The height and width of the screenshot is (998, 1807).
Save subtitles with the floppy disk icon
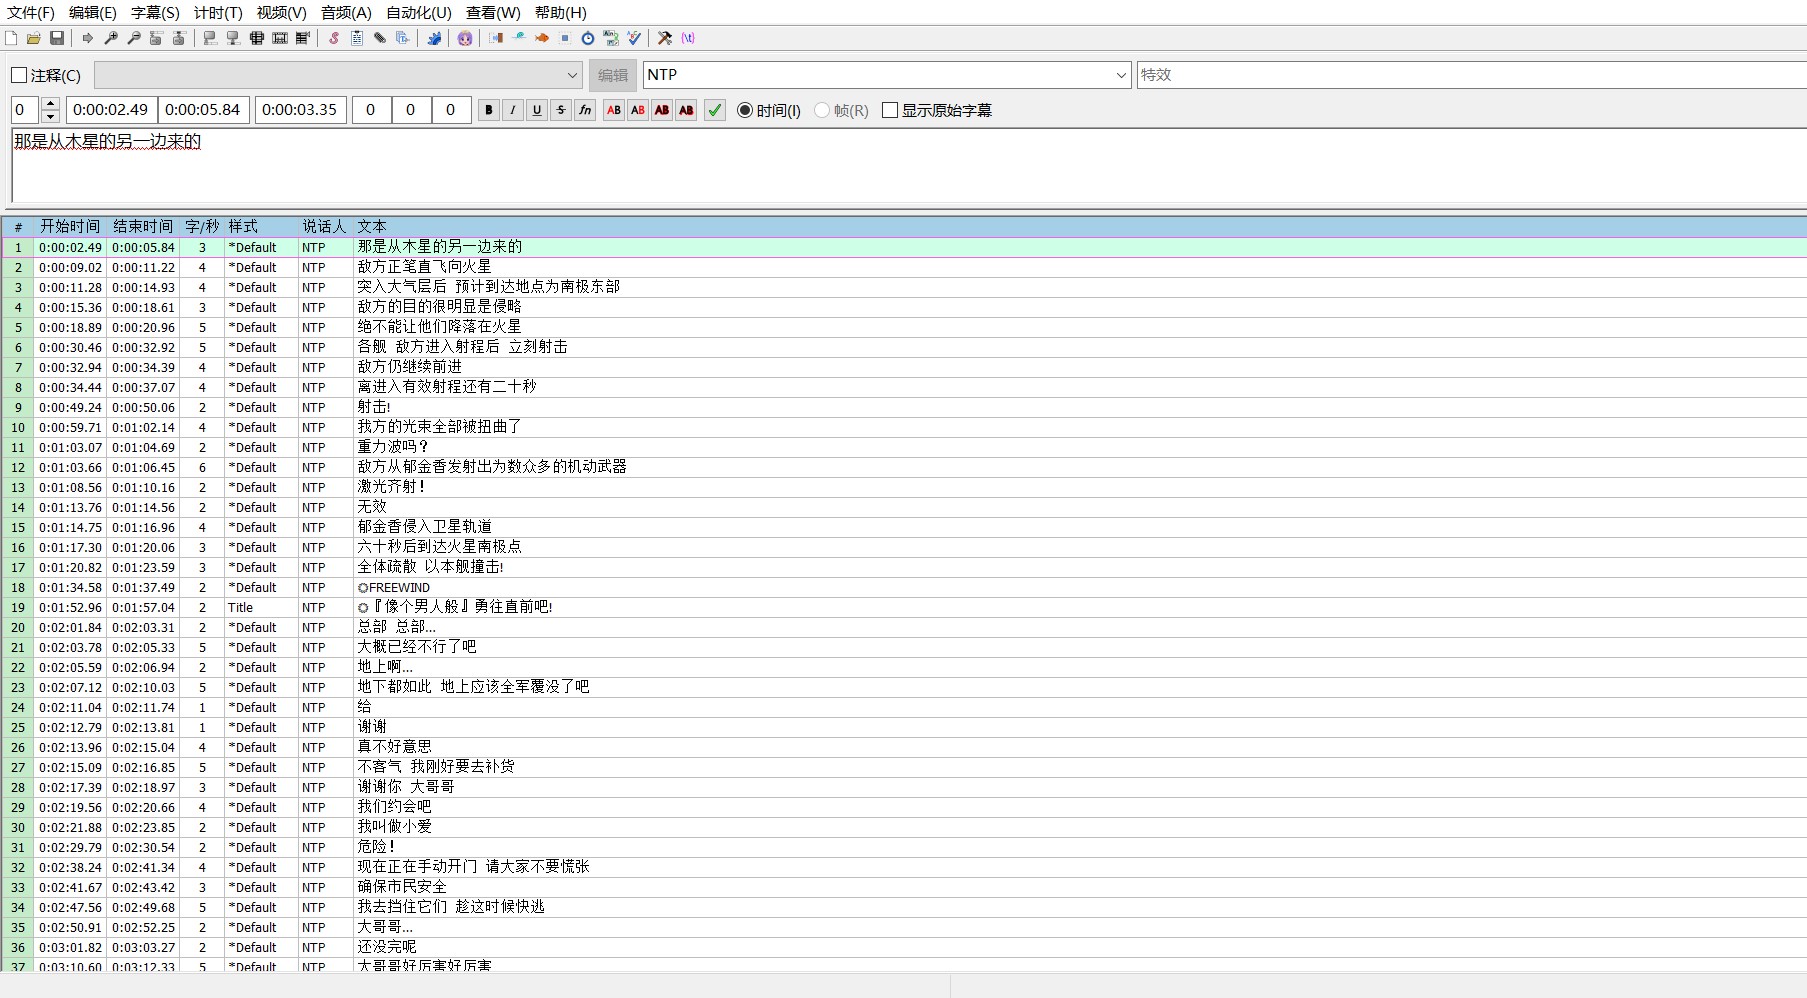57,38
